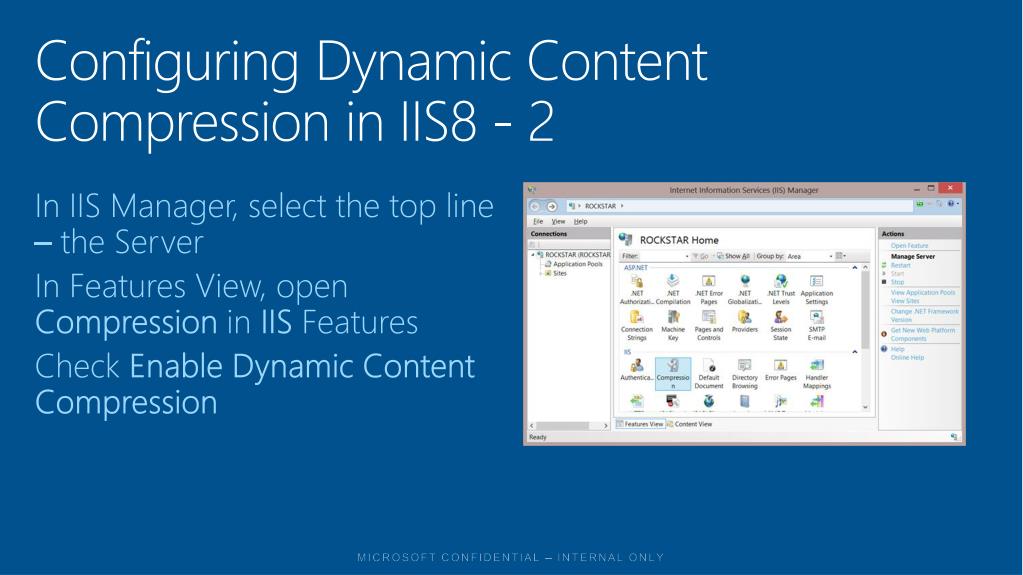This screenshot has height=575, width=1023.
Task: Open the Group by Area dropdown
Action: [x=810, y=256]
